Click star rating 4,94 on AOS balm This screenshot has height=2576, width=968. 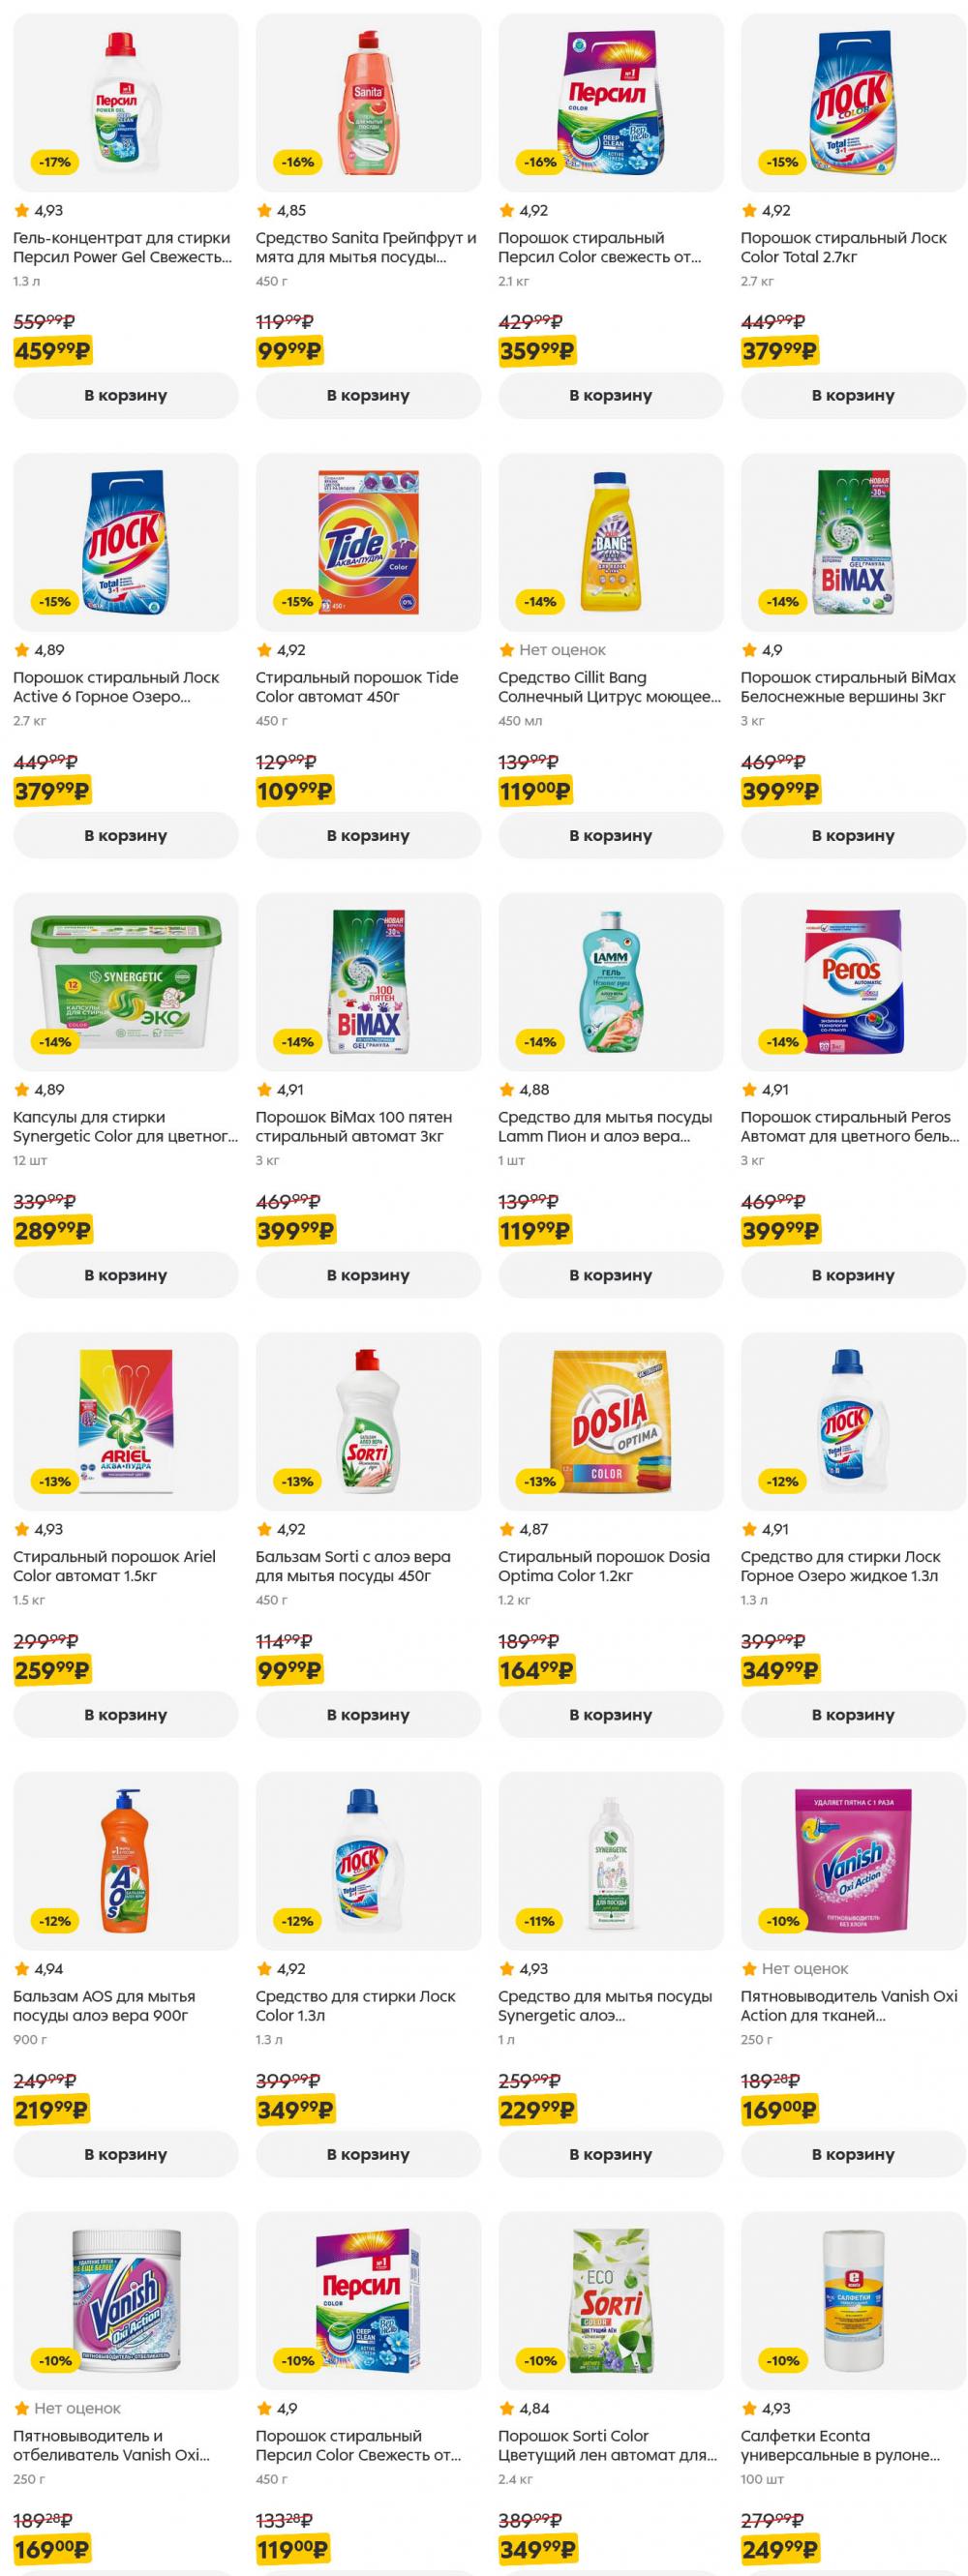[39, 1969]
